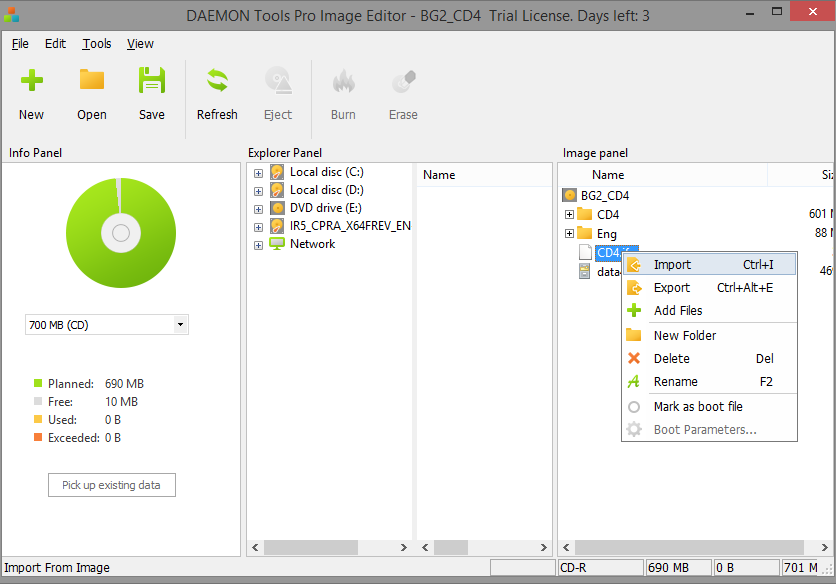Screen dimensions: 836x584
Task: Maximize the DAEMON Tools window
Action: pos(777,12)
